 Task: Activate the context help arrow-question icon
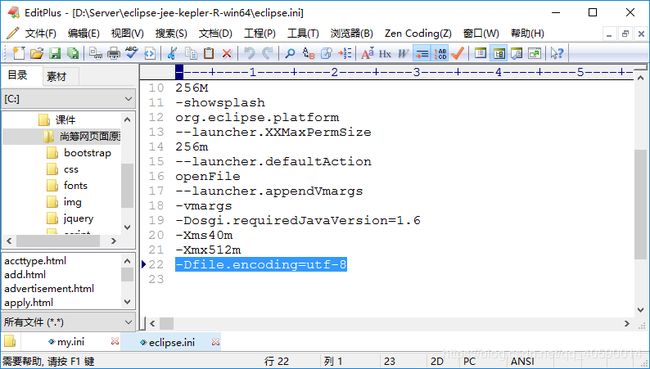pyautogui.click(x=557, y=53)
